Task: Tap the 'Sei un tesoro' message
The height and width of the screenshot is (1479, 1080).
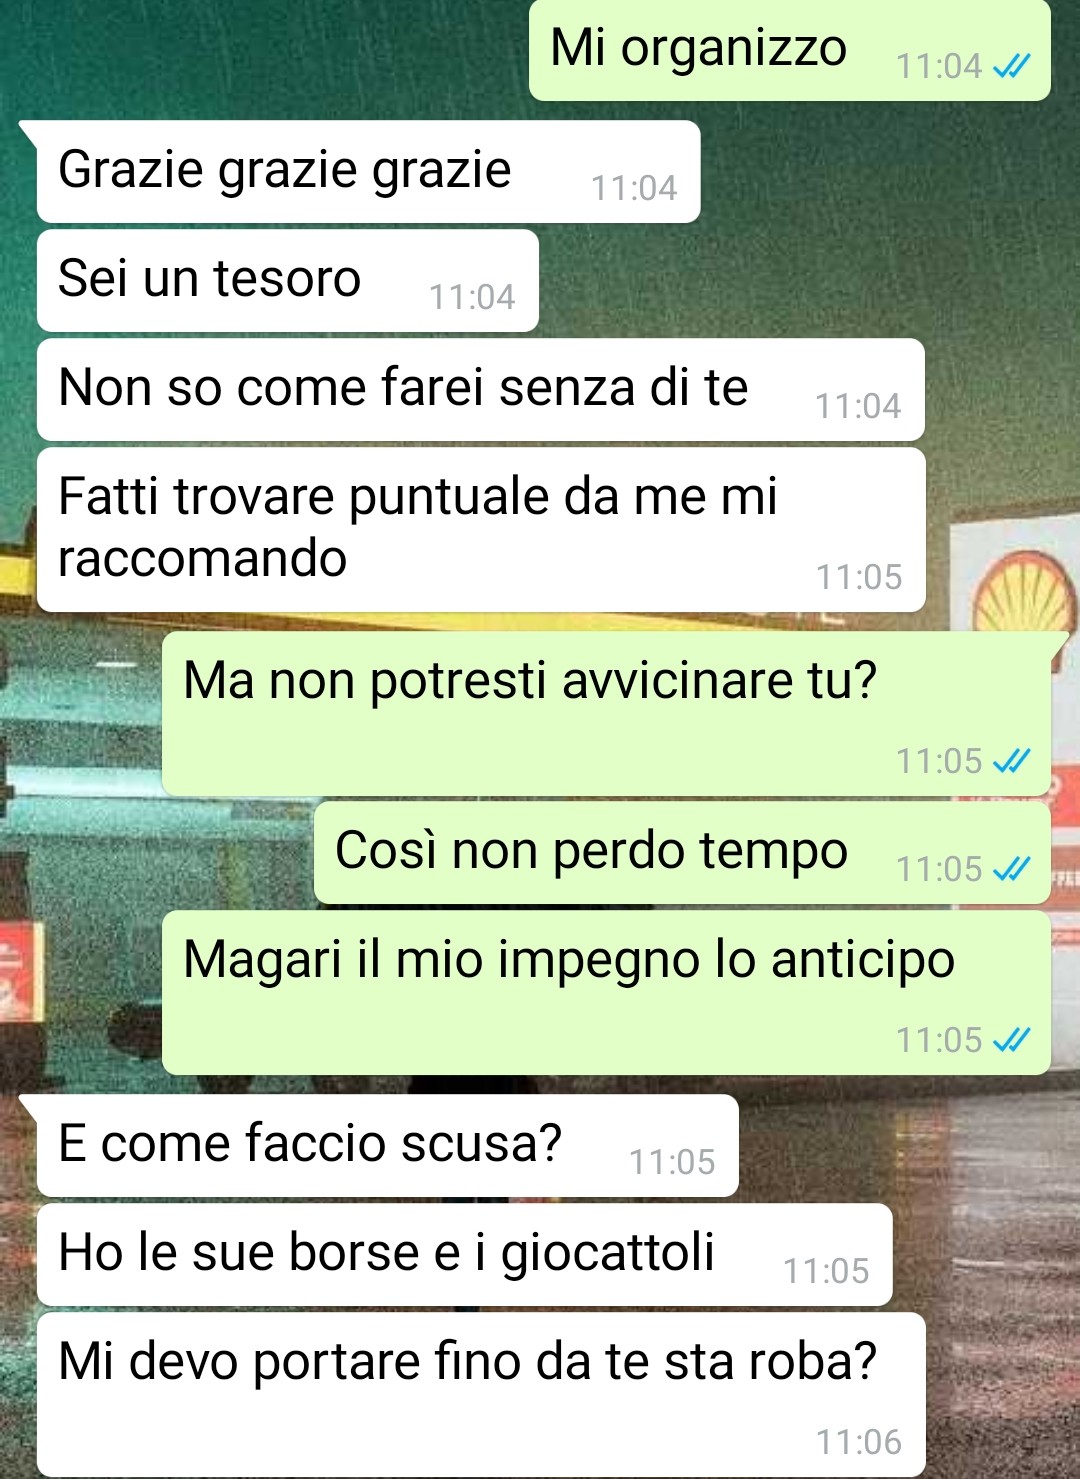Action: click(287, 281)
